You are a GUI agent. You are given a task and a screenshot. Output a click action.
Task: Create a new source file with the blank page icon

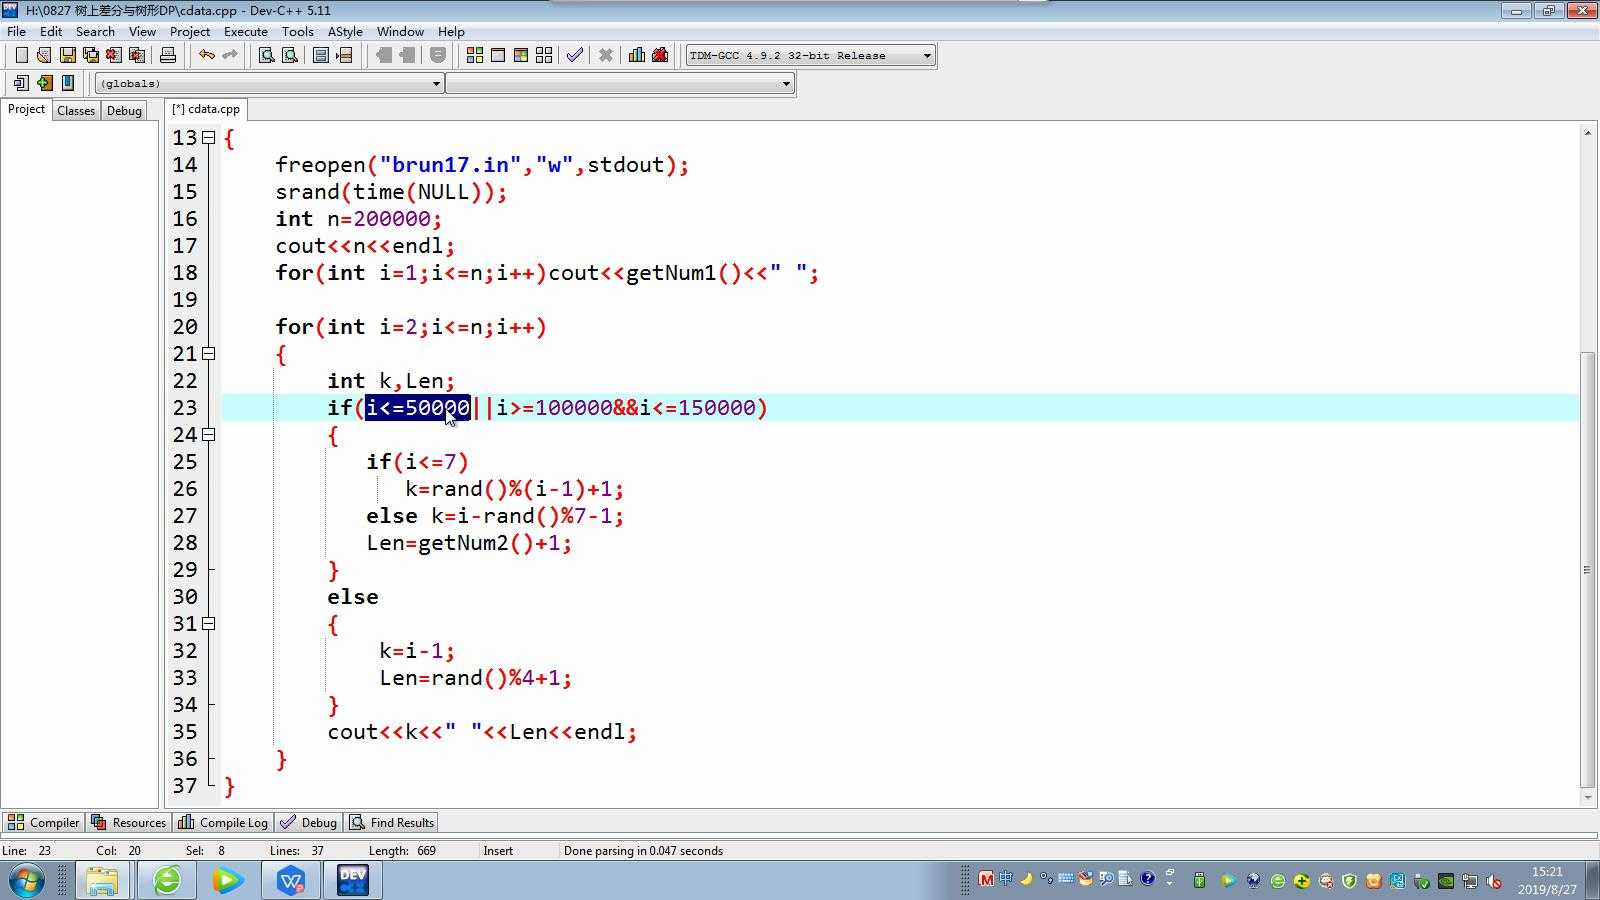pos(21,55)
